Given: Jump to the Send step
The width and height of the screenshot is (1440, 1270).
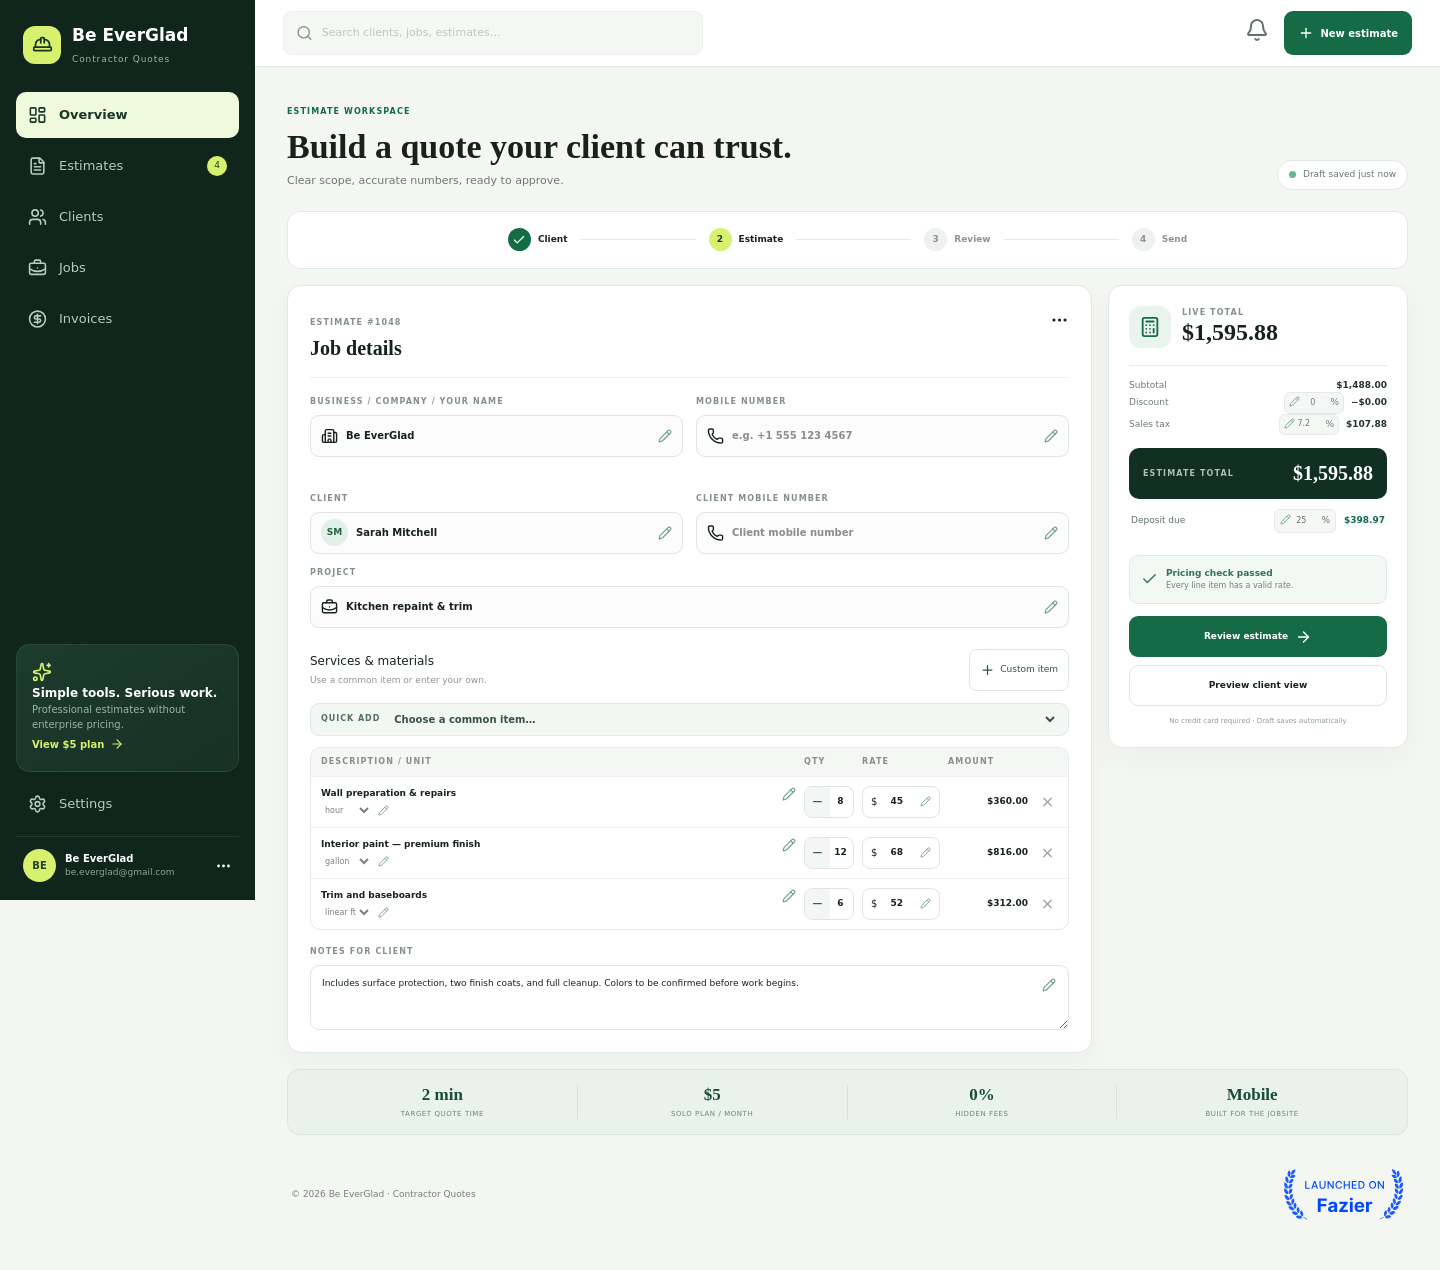Looking at the screenshot, I should coord(1160,239).
